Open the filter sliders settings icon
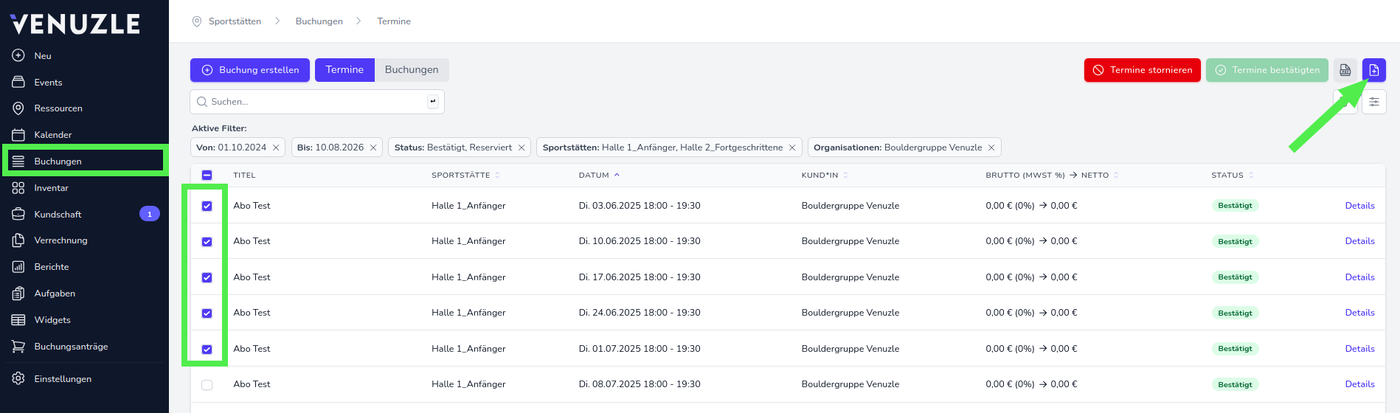 tap(1374, 101)
